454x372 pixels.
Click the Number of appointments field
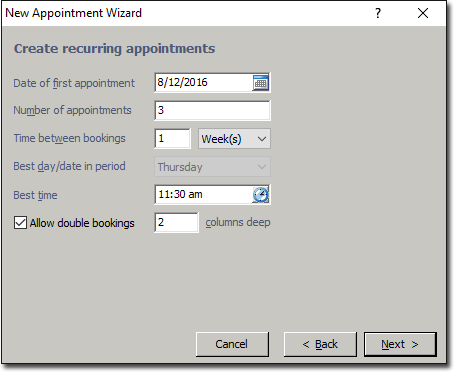[x=212, y=110]
